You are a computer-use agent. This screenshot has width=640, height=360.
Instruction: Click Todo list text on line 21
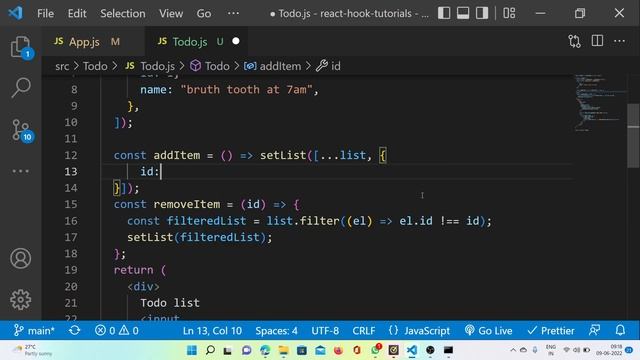170,303
